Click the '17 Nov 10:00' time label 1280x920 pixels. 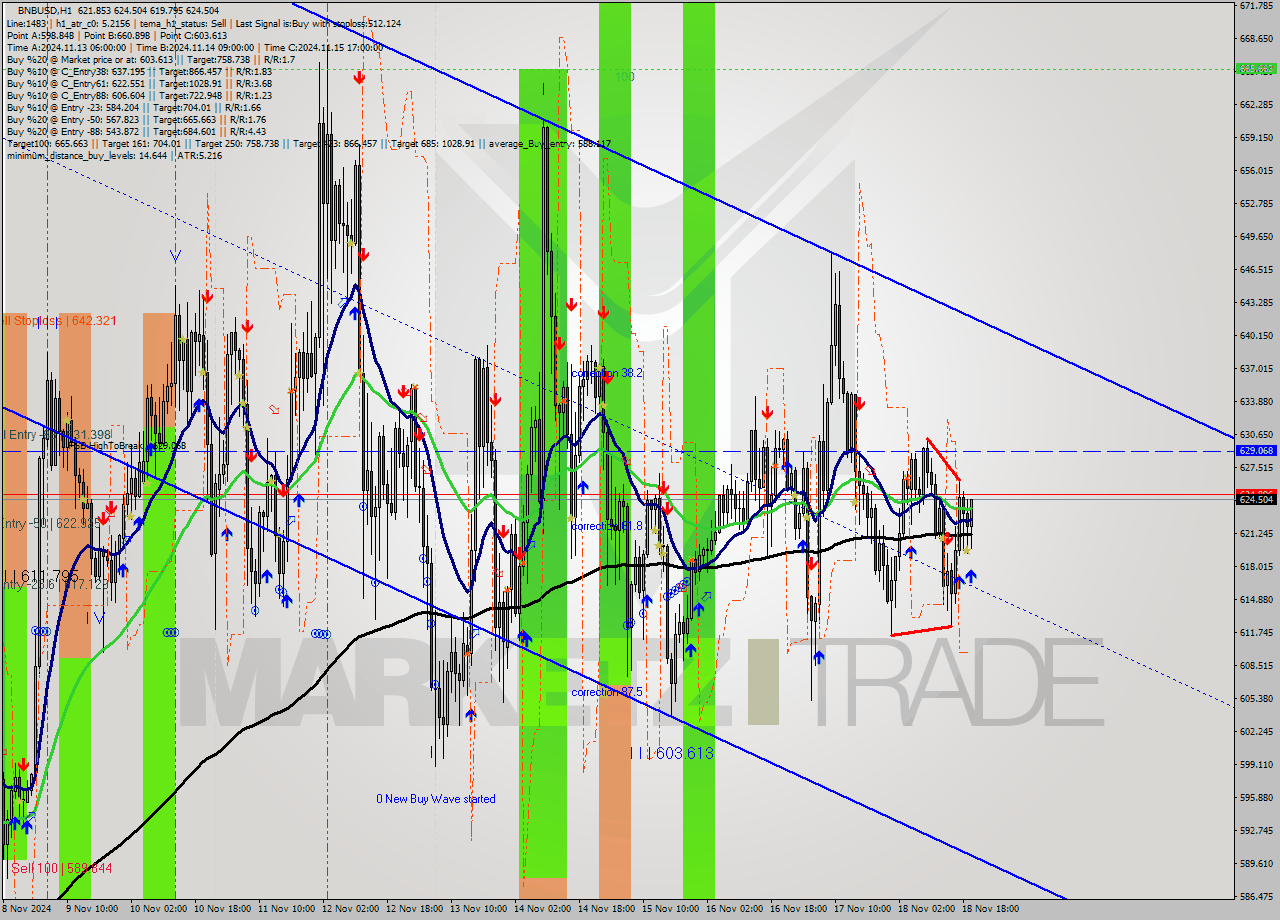[862, 909]
